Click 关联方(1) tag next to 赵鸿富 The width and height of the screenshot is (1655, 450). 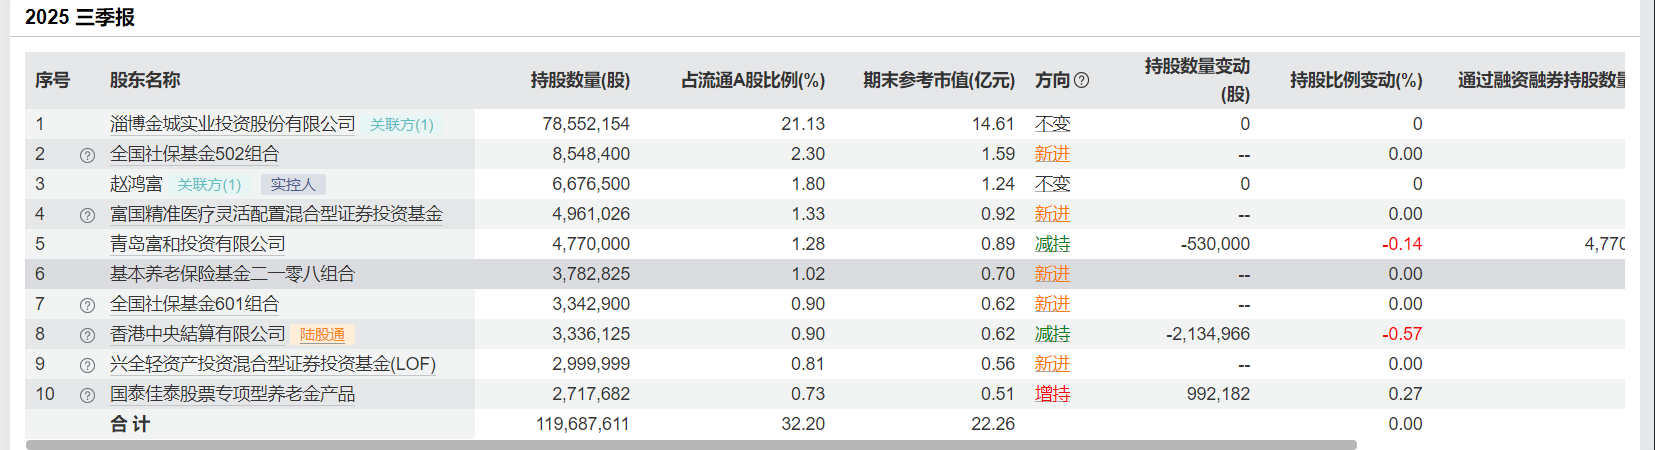(209, 185)
